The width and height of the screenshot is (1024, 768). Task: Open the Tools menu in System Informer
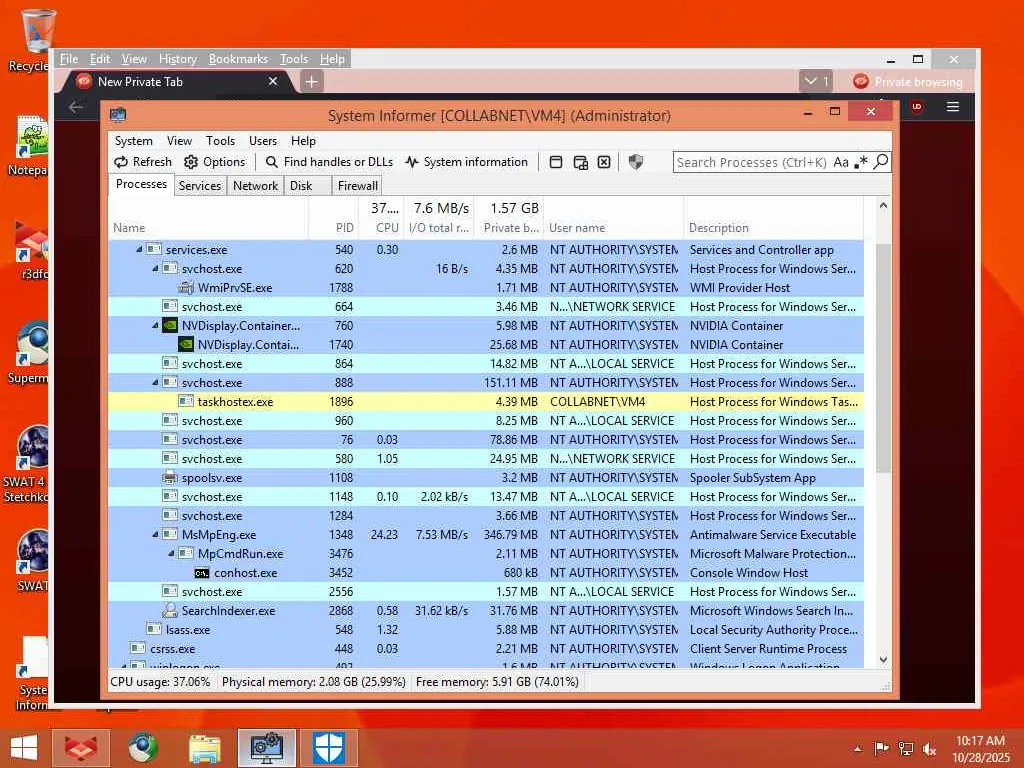coord(220,140)
